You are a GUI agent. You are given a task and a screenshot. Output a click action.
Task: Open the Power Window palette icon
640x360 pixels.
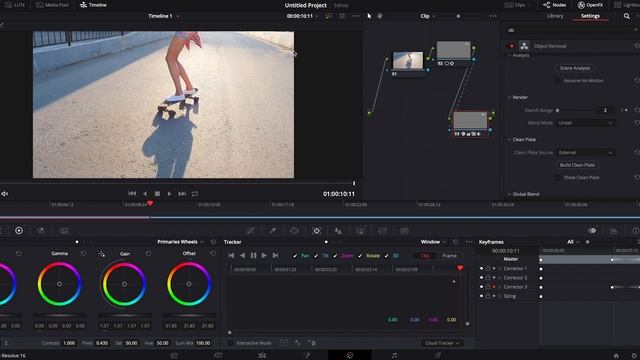pos(294,231)
